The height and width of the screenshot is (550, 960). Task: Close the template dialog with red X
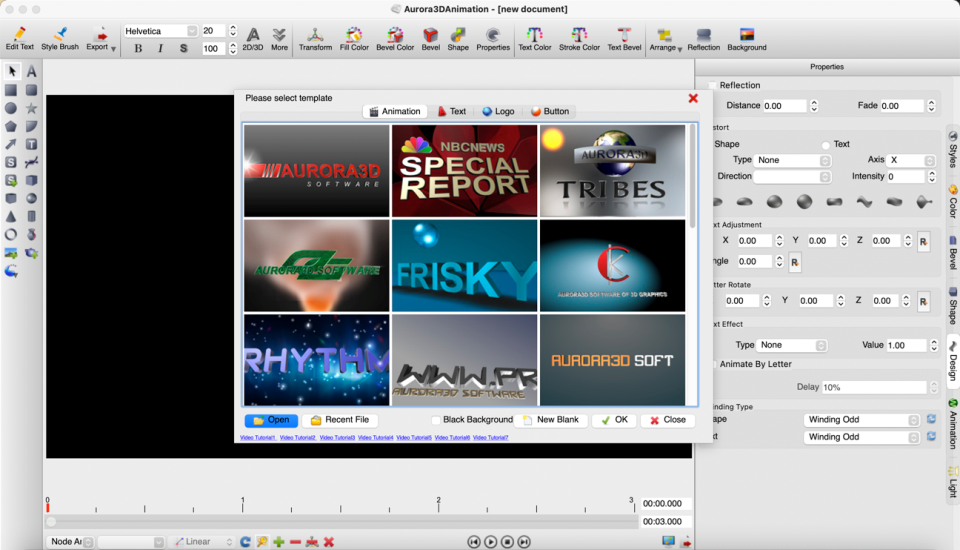(693, 98)
